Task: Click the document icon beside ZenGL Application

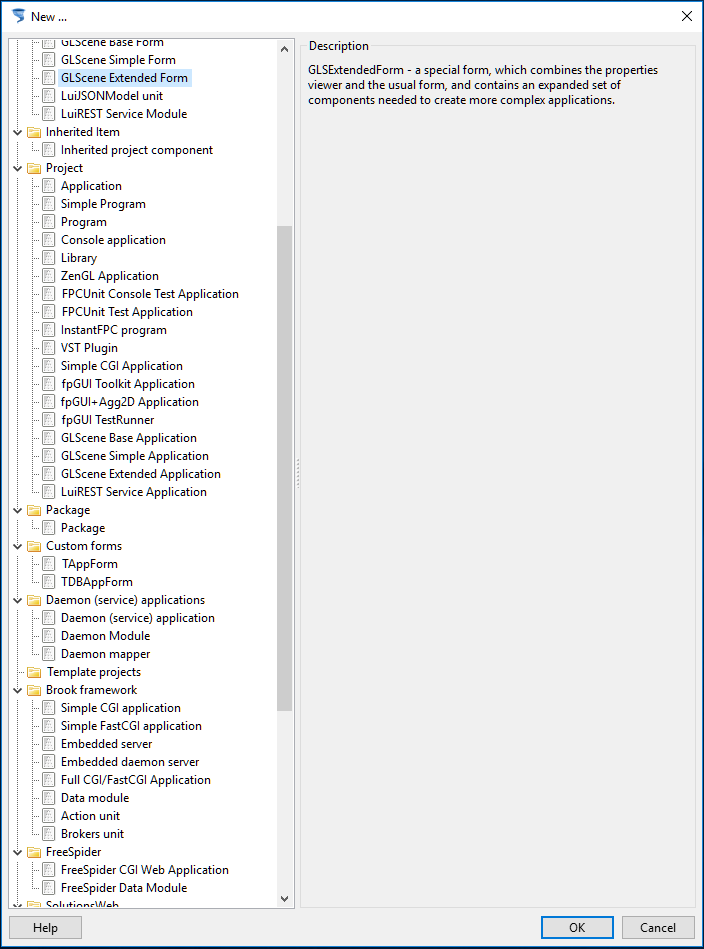Action: [48, 276]
